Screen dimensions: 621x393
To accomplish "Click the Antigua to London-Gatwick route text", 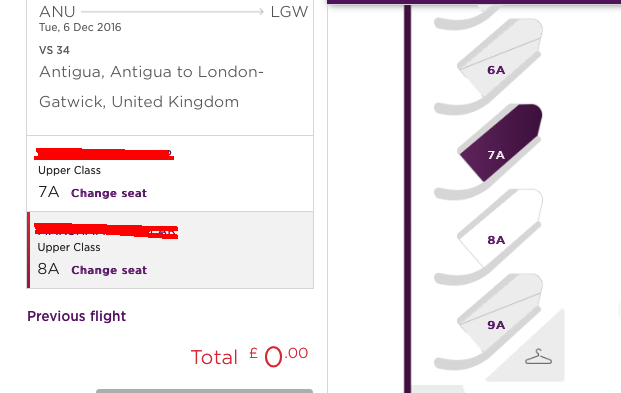I will pos(151,87).
